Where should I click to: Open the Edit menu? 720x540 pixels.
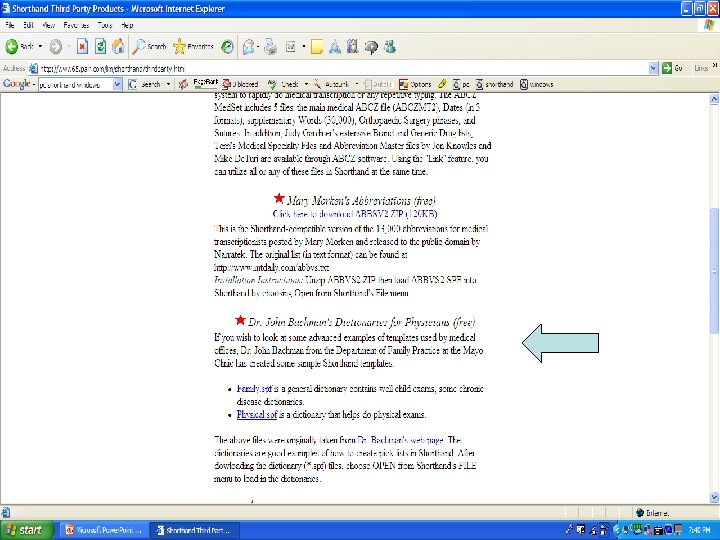coord(28,25)
